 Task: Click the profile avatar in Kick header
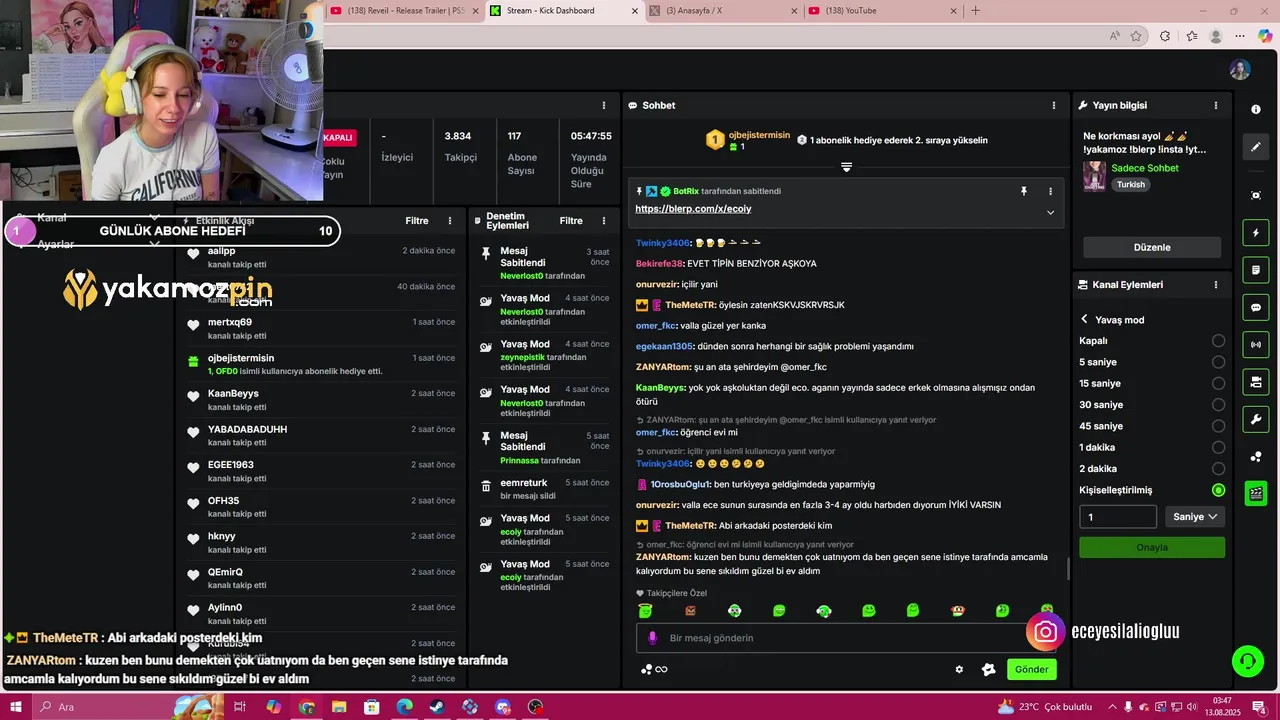coord(1240,70)
